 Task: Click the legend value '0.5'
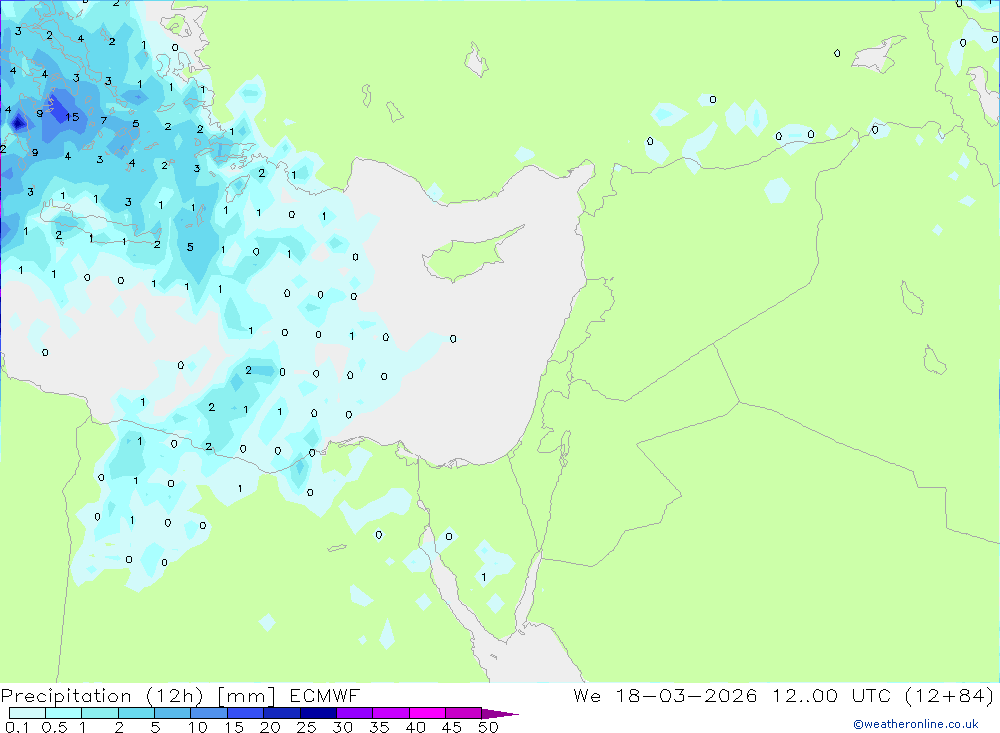[x=54, y=727]
